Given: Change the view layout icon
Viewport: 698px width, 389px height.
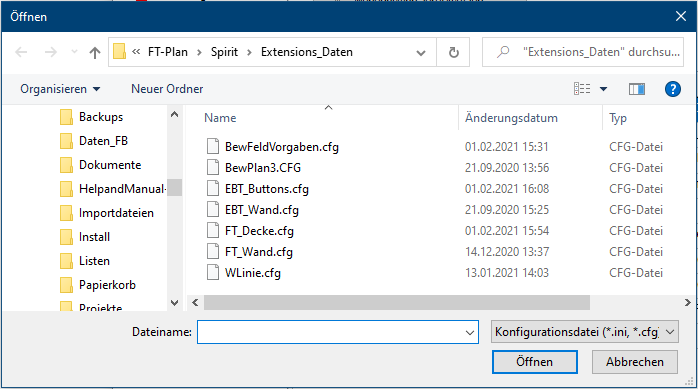Looking at the screenshot, I should coord(582,89).
